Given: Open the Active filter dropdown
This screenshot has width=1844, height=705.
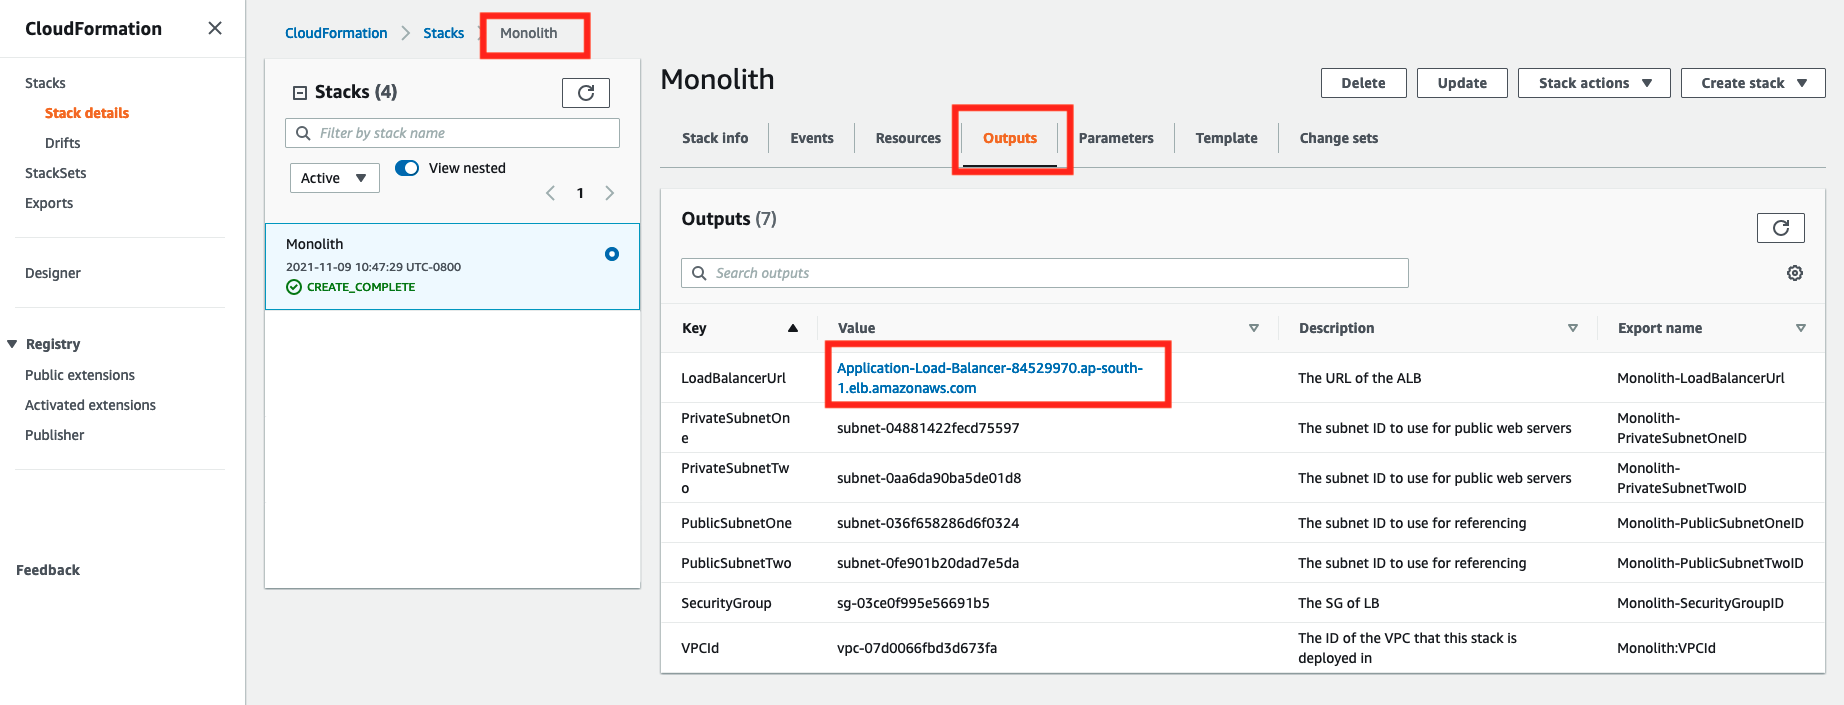Looking at the screenshot, I should click(334, 178).
